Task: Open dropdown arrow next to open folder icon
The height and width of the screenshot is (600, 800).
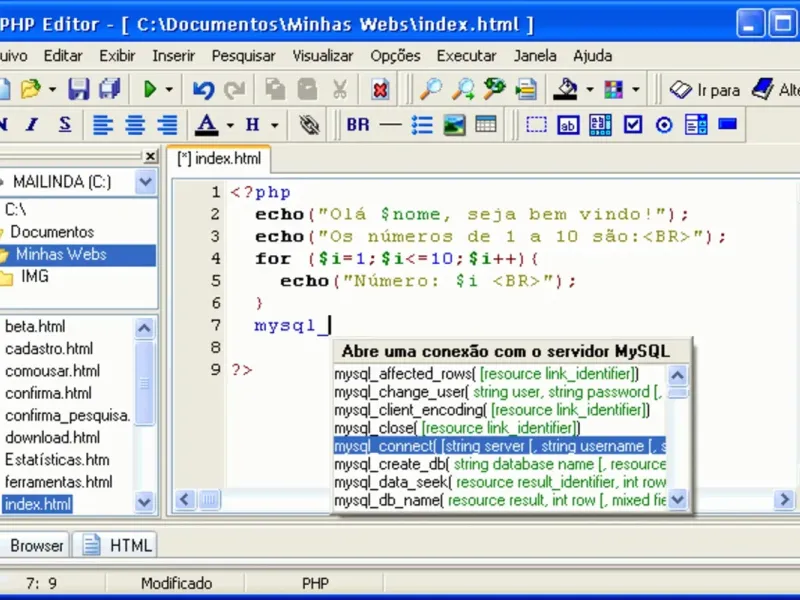Action: click(52, 90)
